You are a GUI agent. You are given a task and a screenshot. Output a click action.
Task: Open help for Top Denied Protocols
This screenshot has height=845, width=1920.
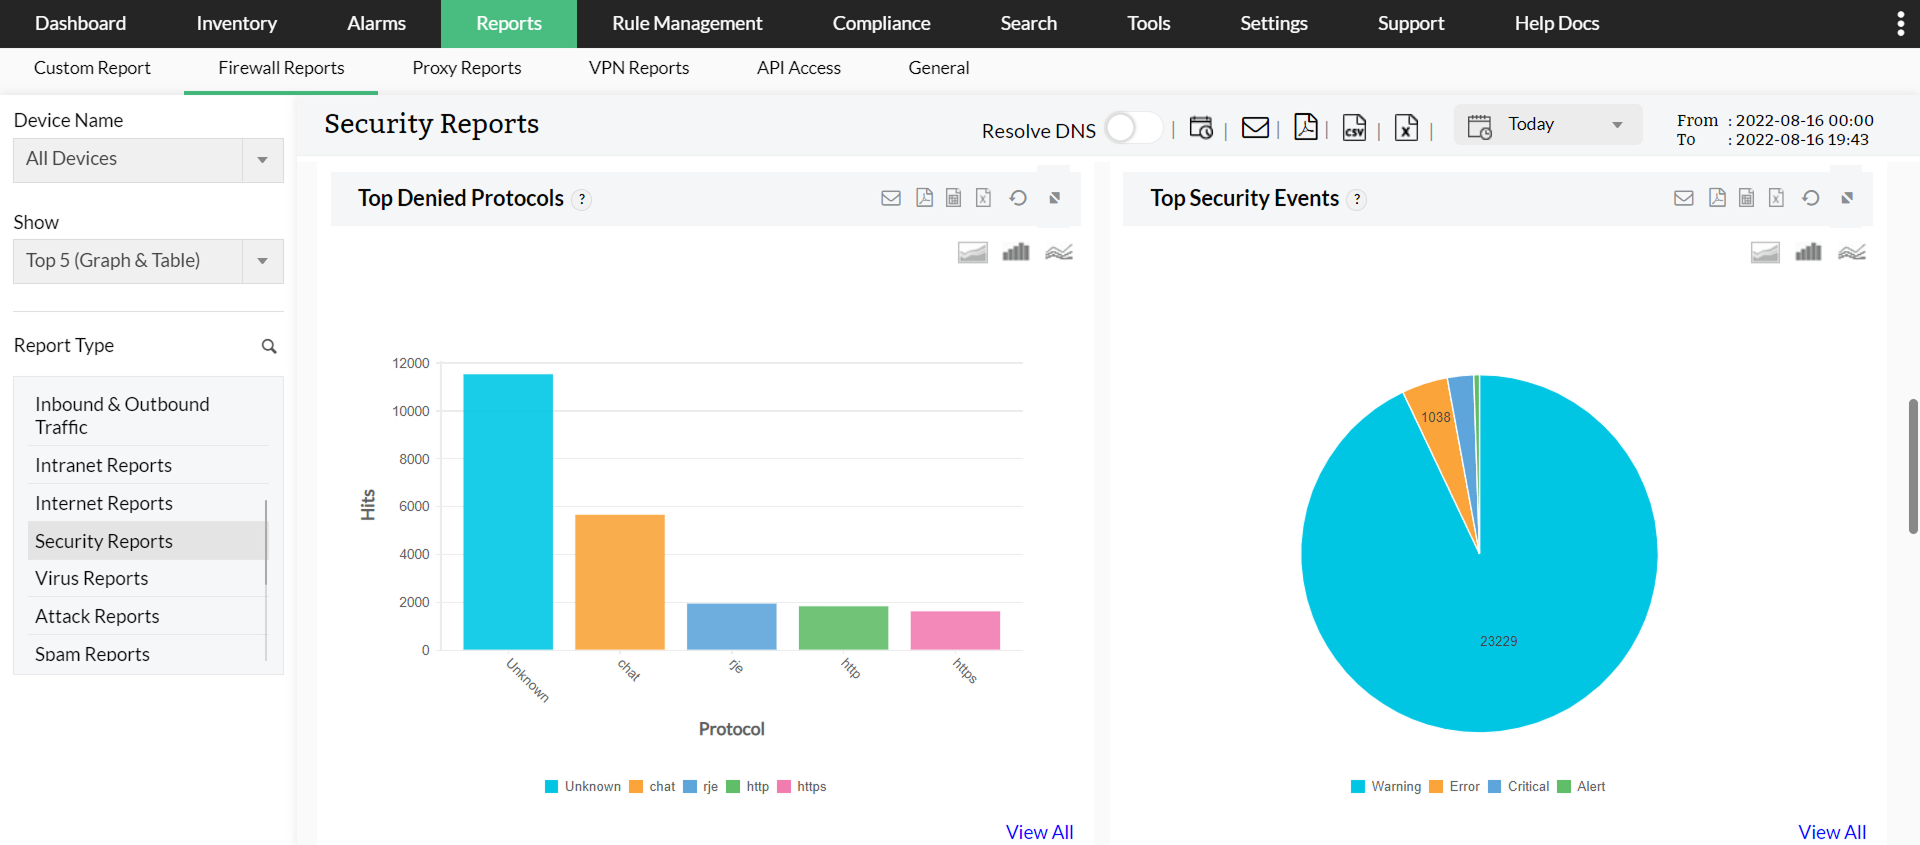(x=582, y=199)
